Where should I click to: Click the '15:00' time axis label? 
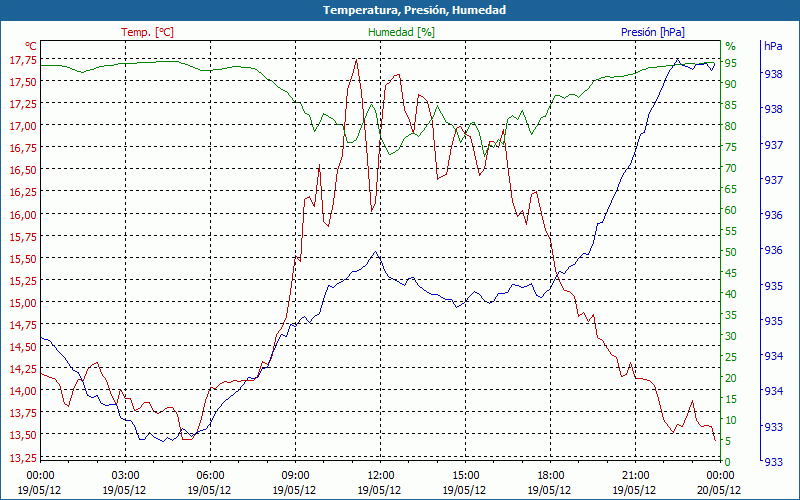465,476
